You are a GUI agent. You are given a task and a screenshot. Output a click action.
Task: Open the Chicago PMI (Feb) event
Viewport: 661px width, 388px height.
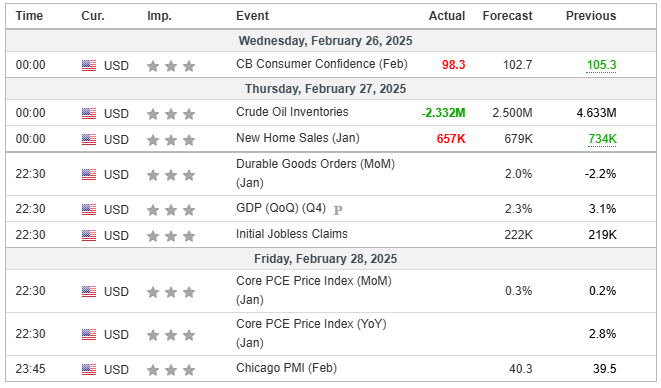(x=286, y=368)
